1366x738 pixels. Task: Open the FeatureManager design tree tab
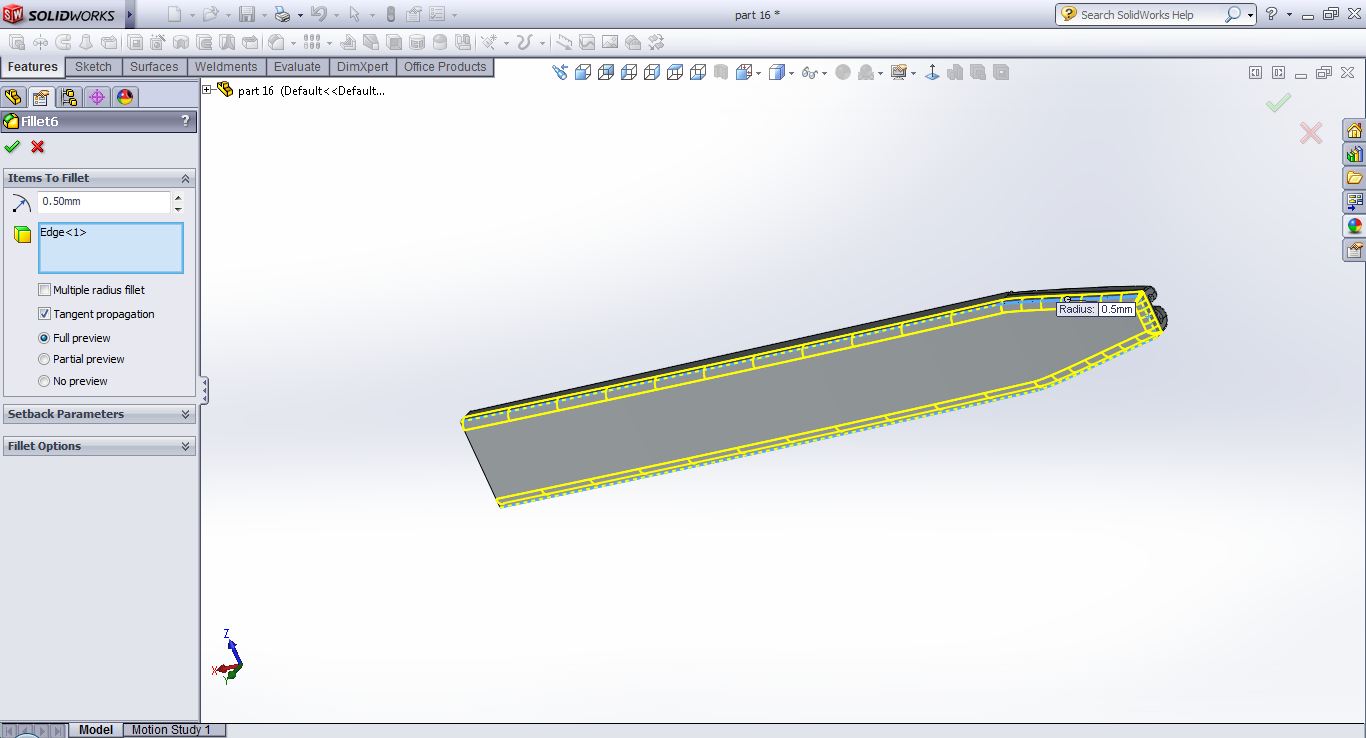13,97
